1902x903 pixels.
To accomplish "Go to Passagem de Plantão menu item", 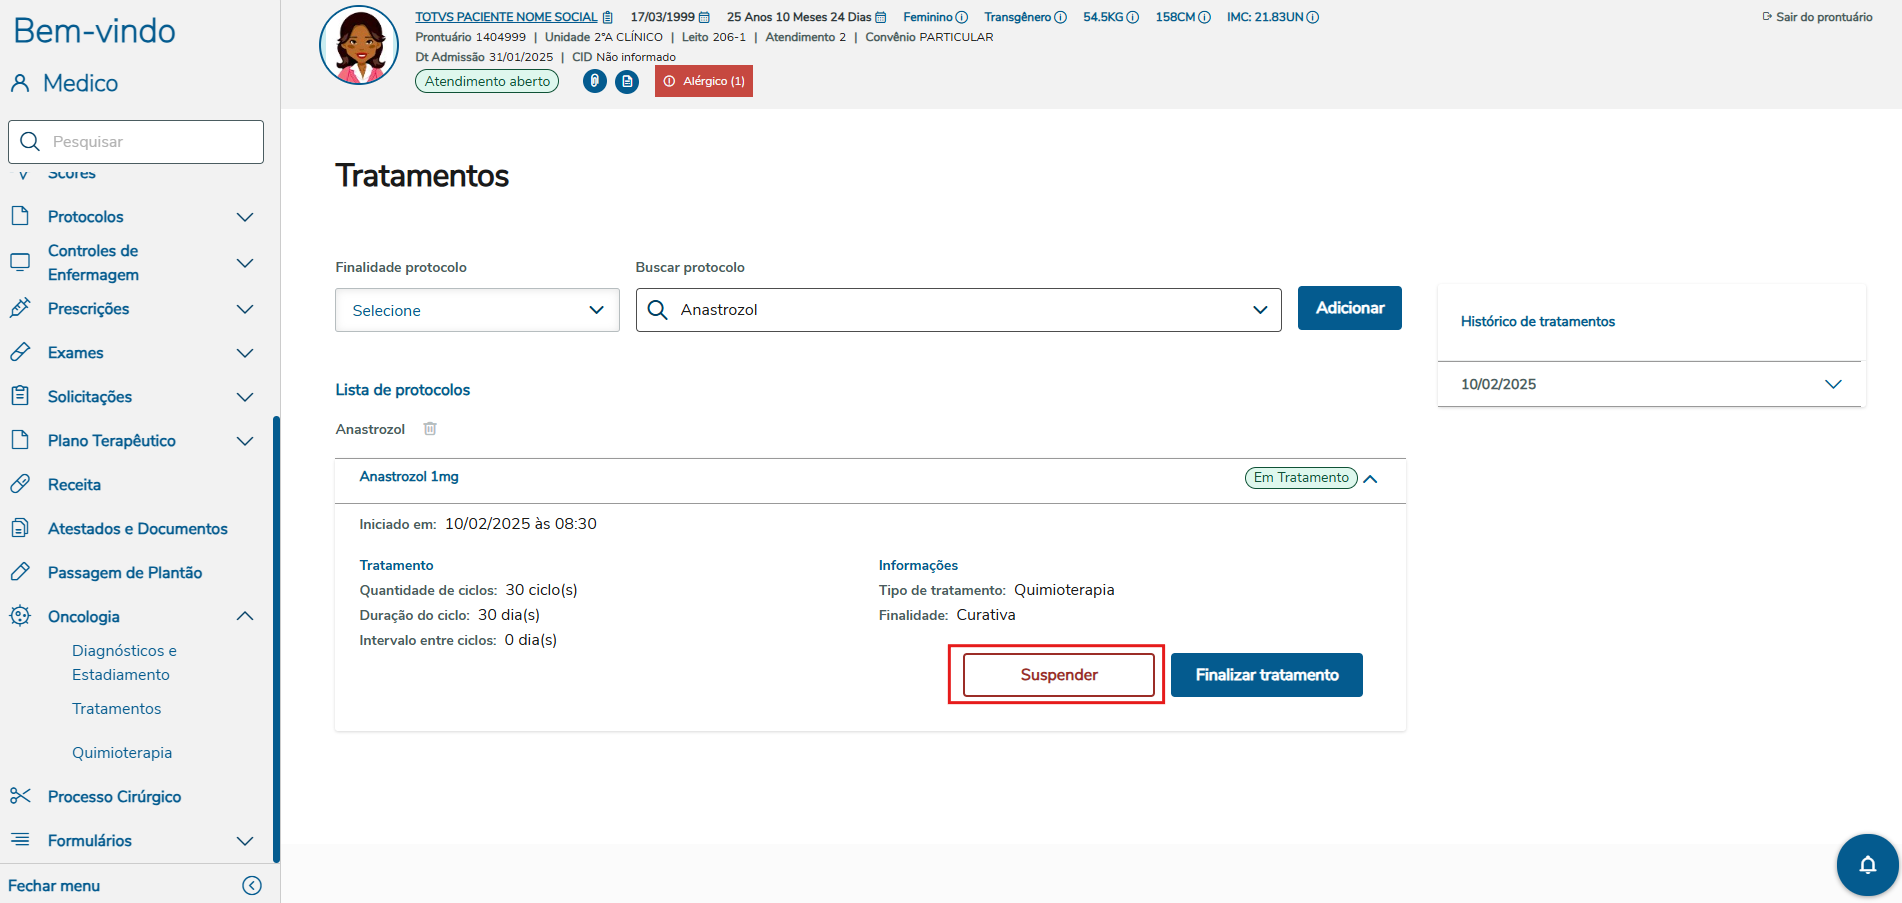I will [125, 572].
